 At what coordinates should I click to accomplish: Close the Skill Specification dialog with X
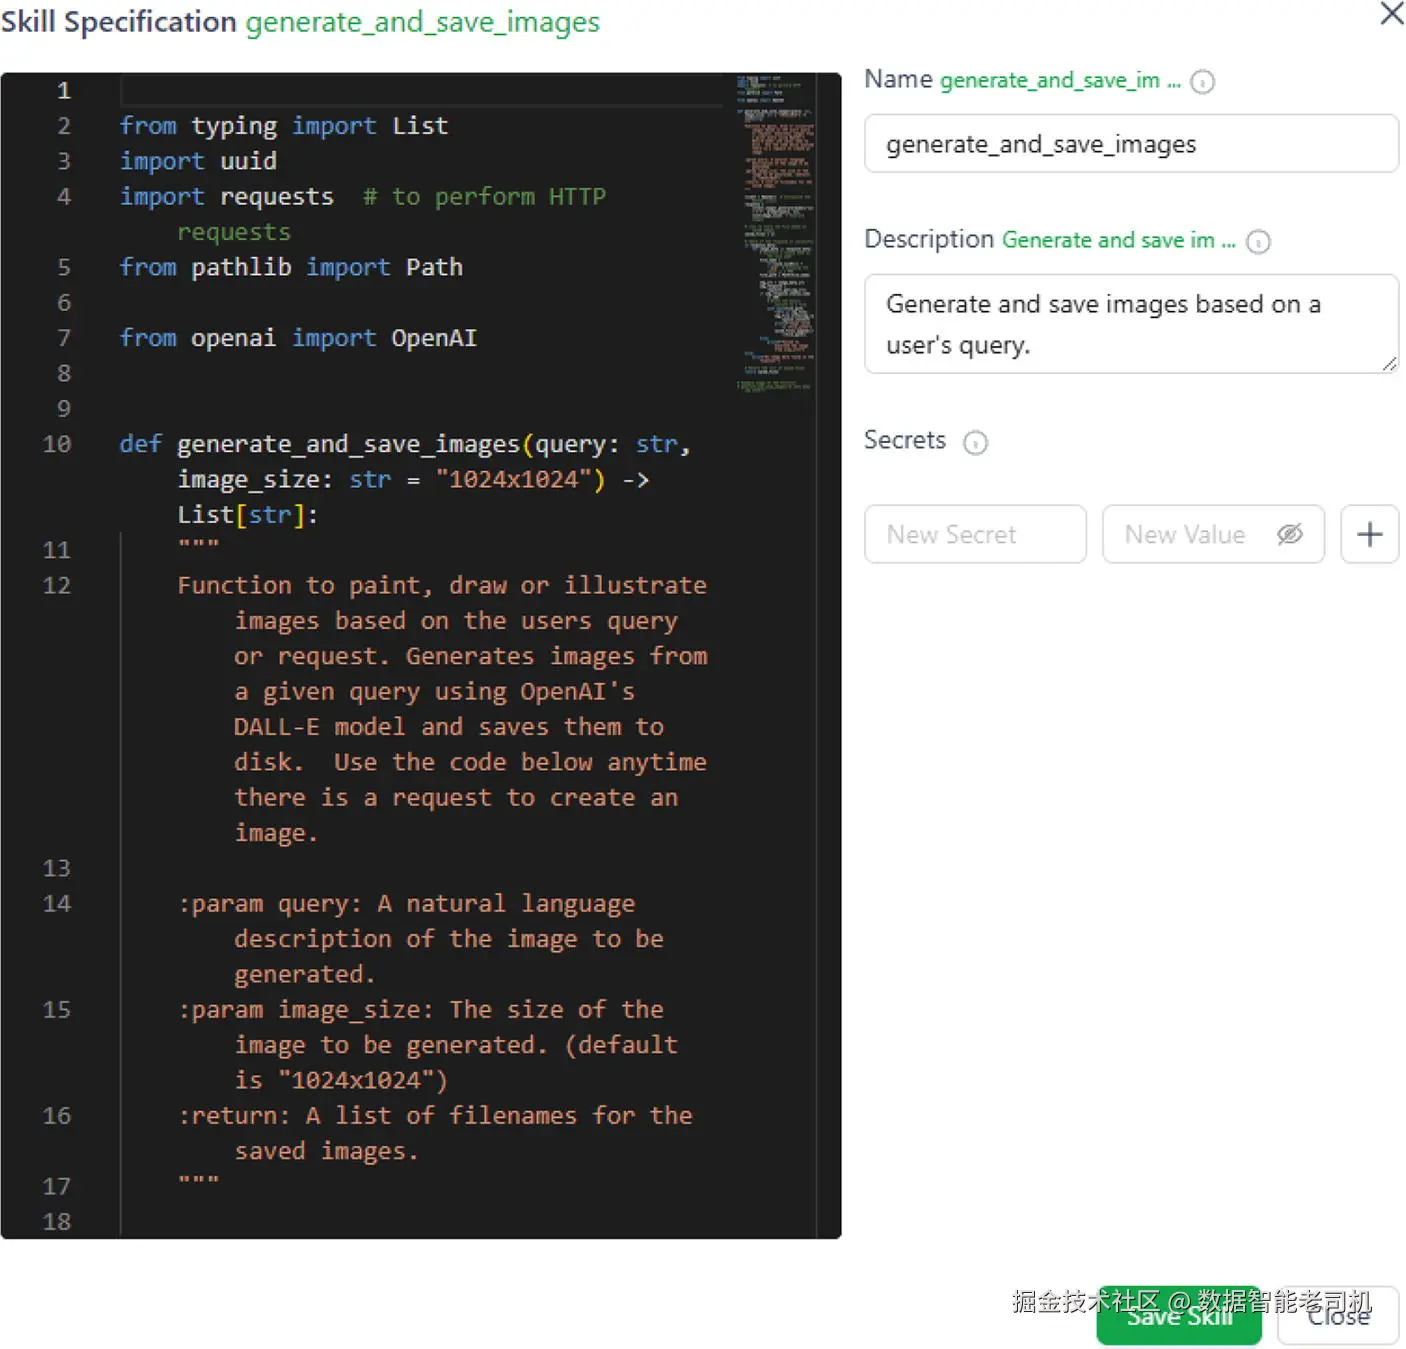(1391, 14)
